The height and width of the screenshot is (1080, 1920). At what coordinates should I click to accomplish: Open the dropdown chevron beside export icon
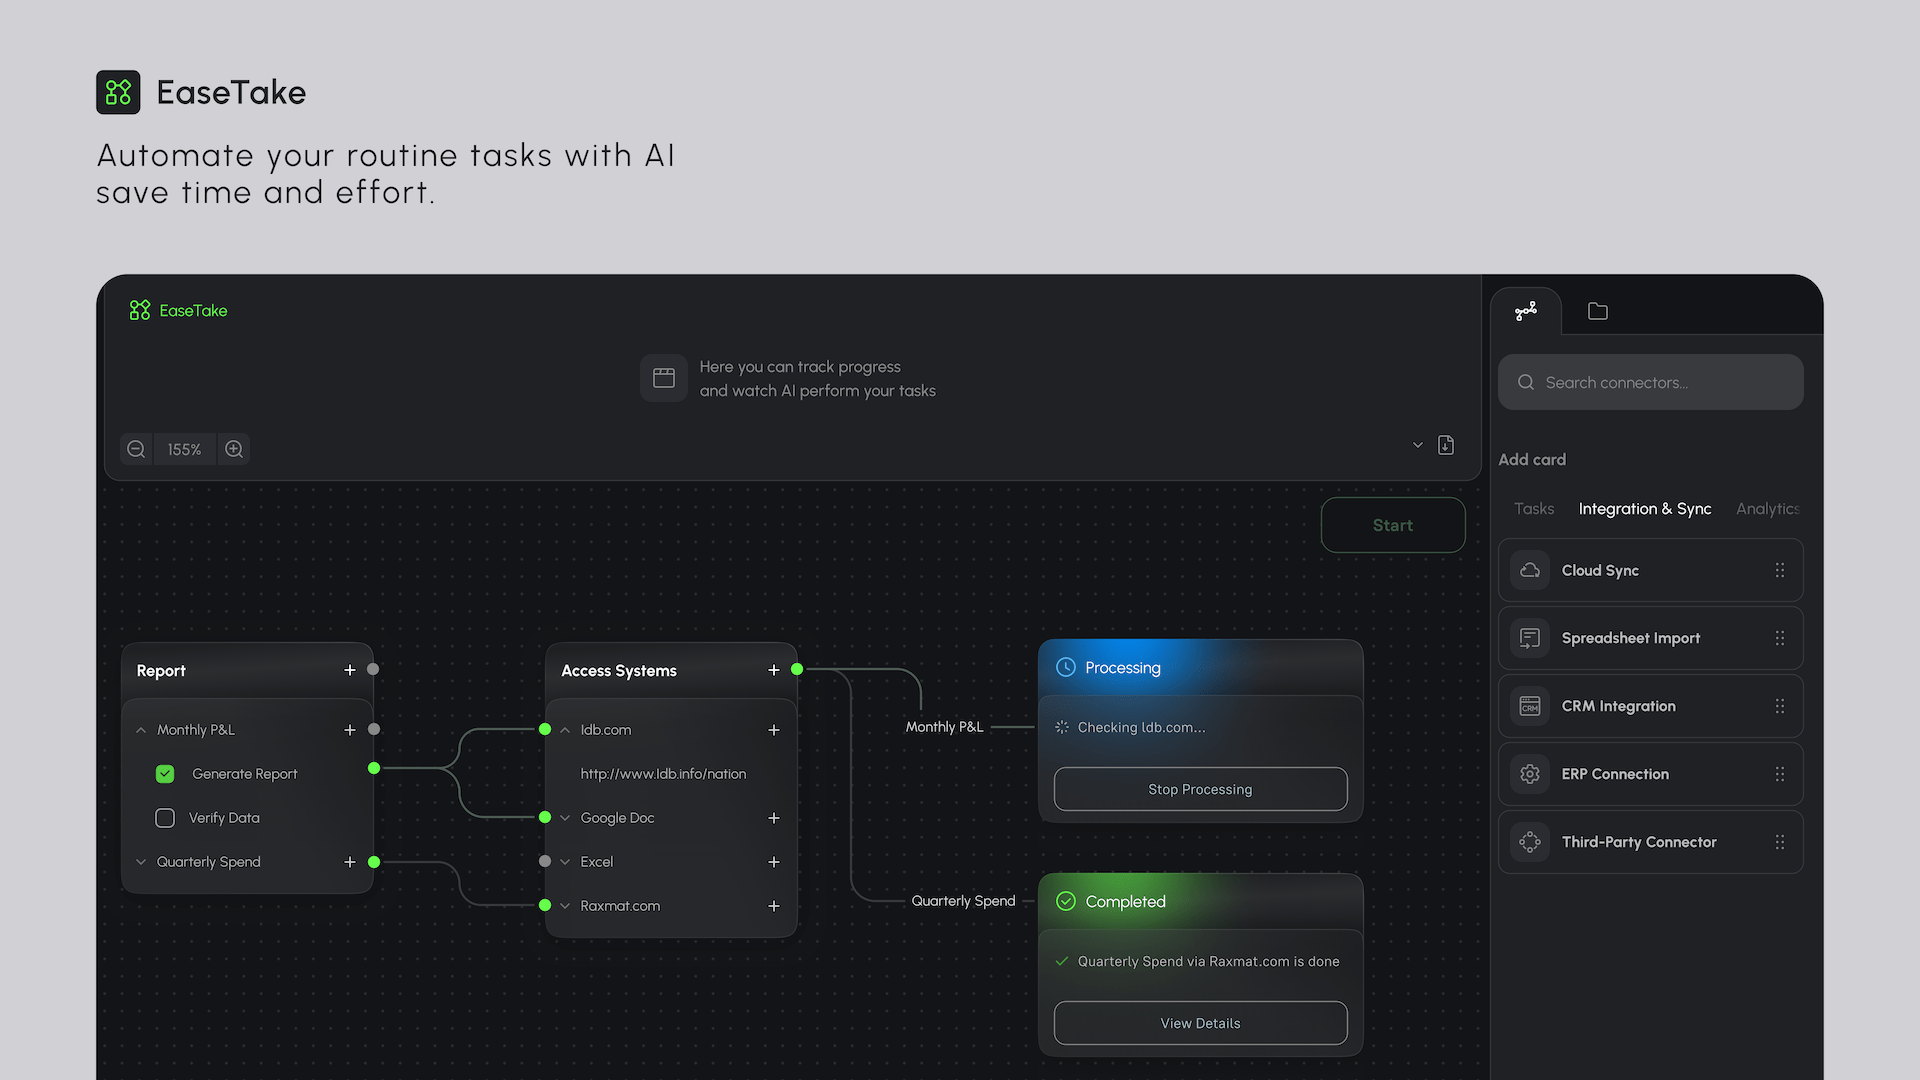(1418, 445)
